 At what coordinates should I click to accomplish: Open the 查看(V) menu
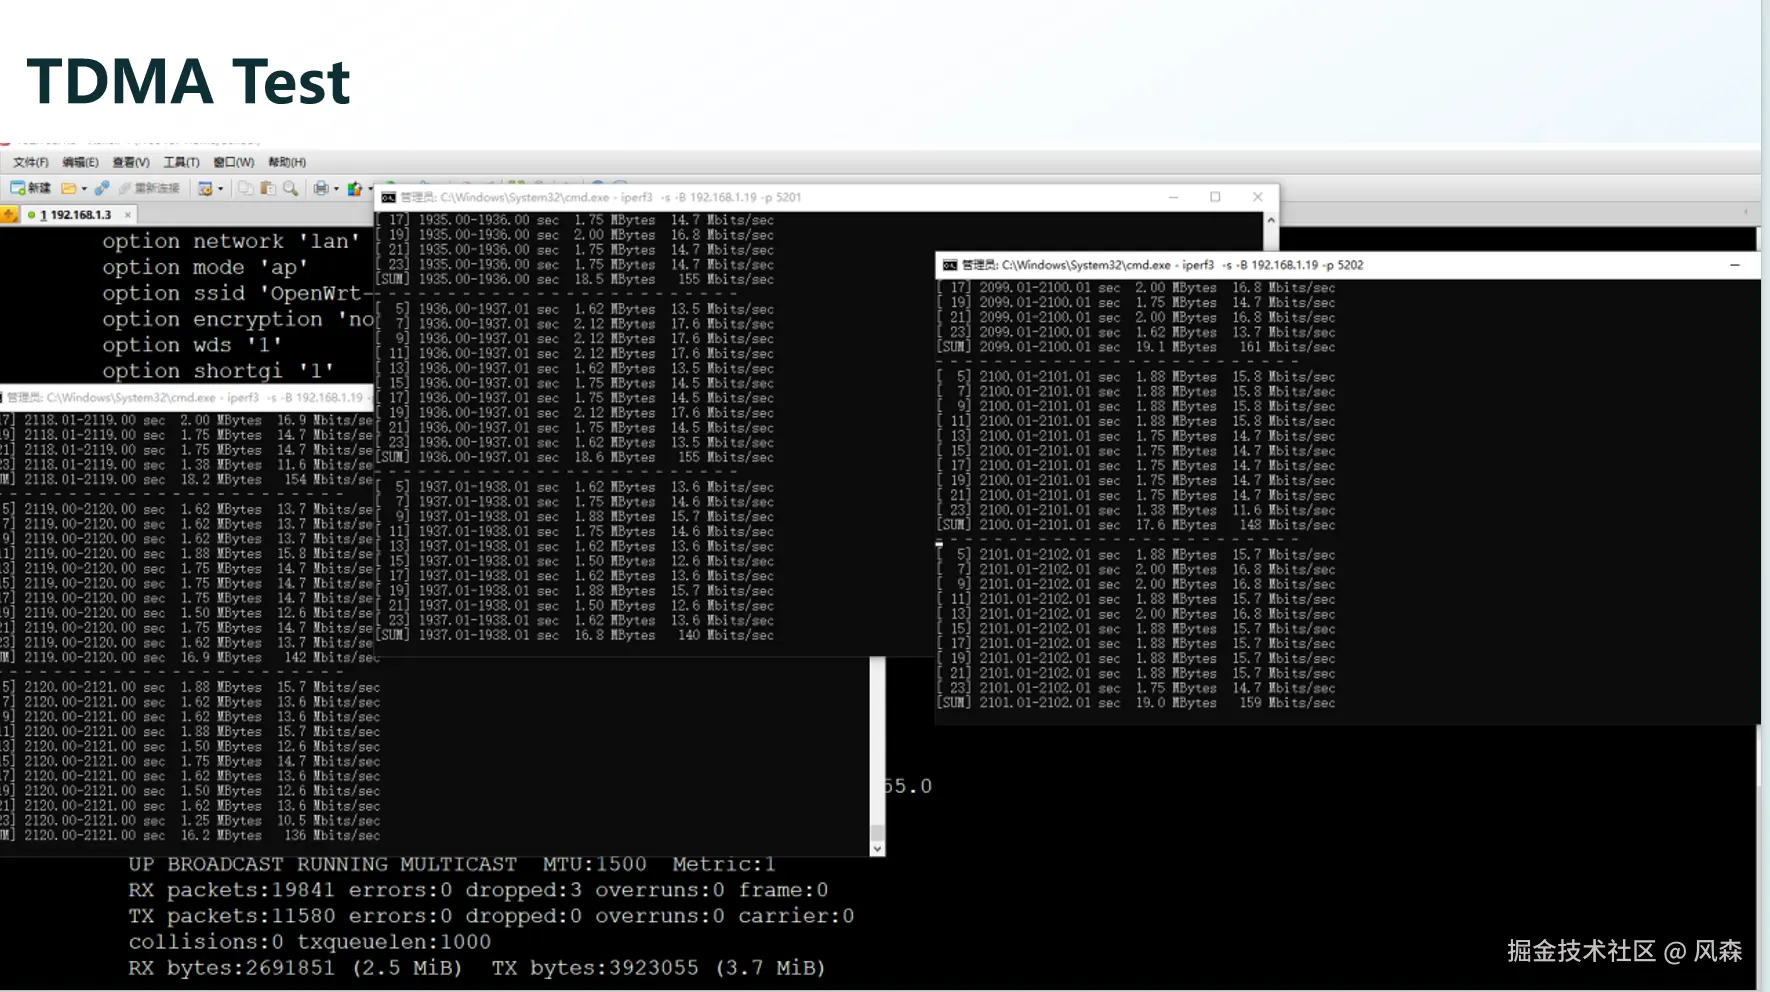click(x=131, y=162)
